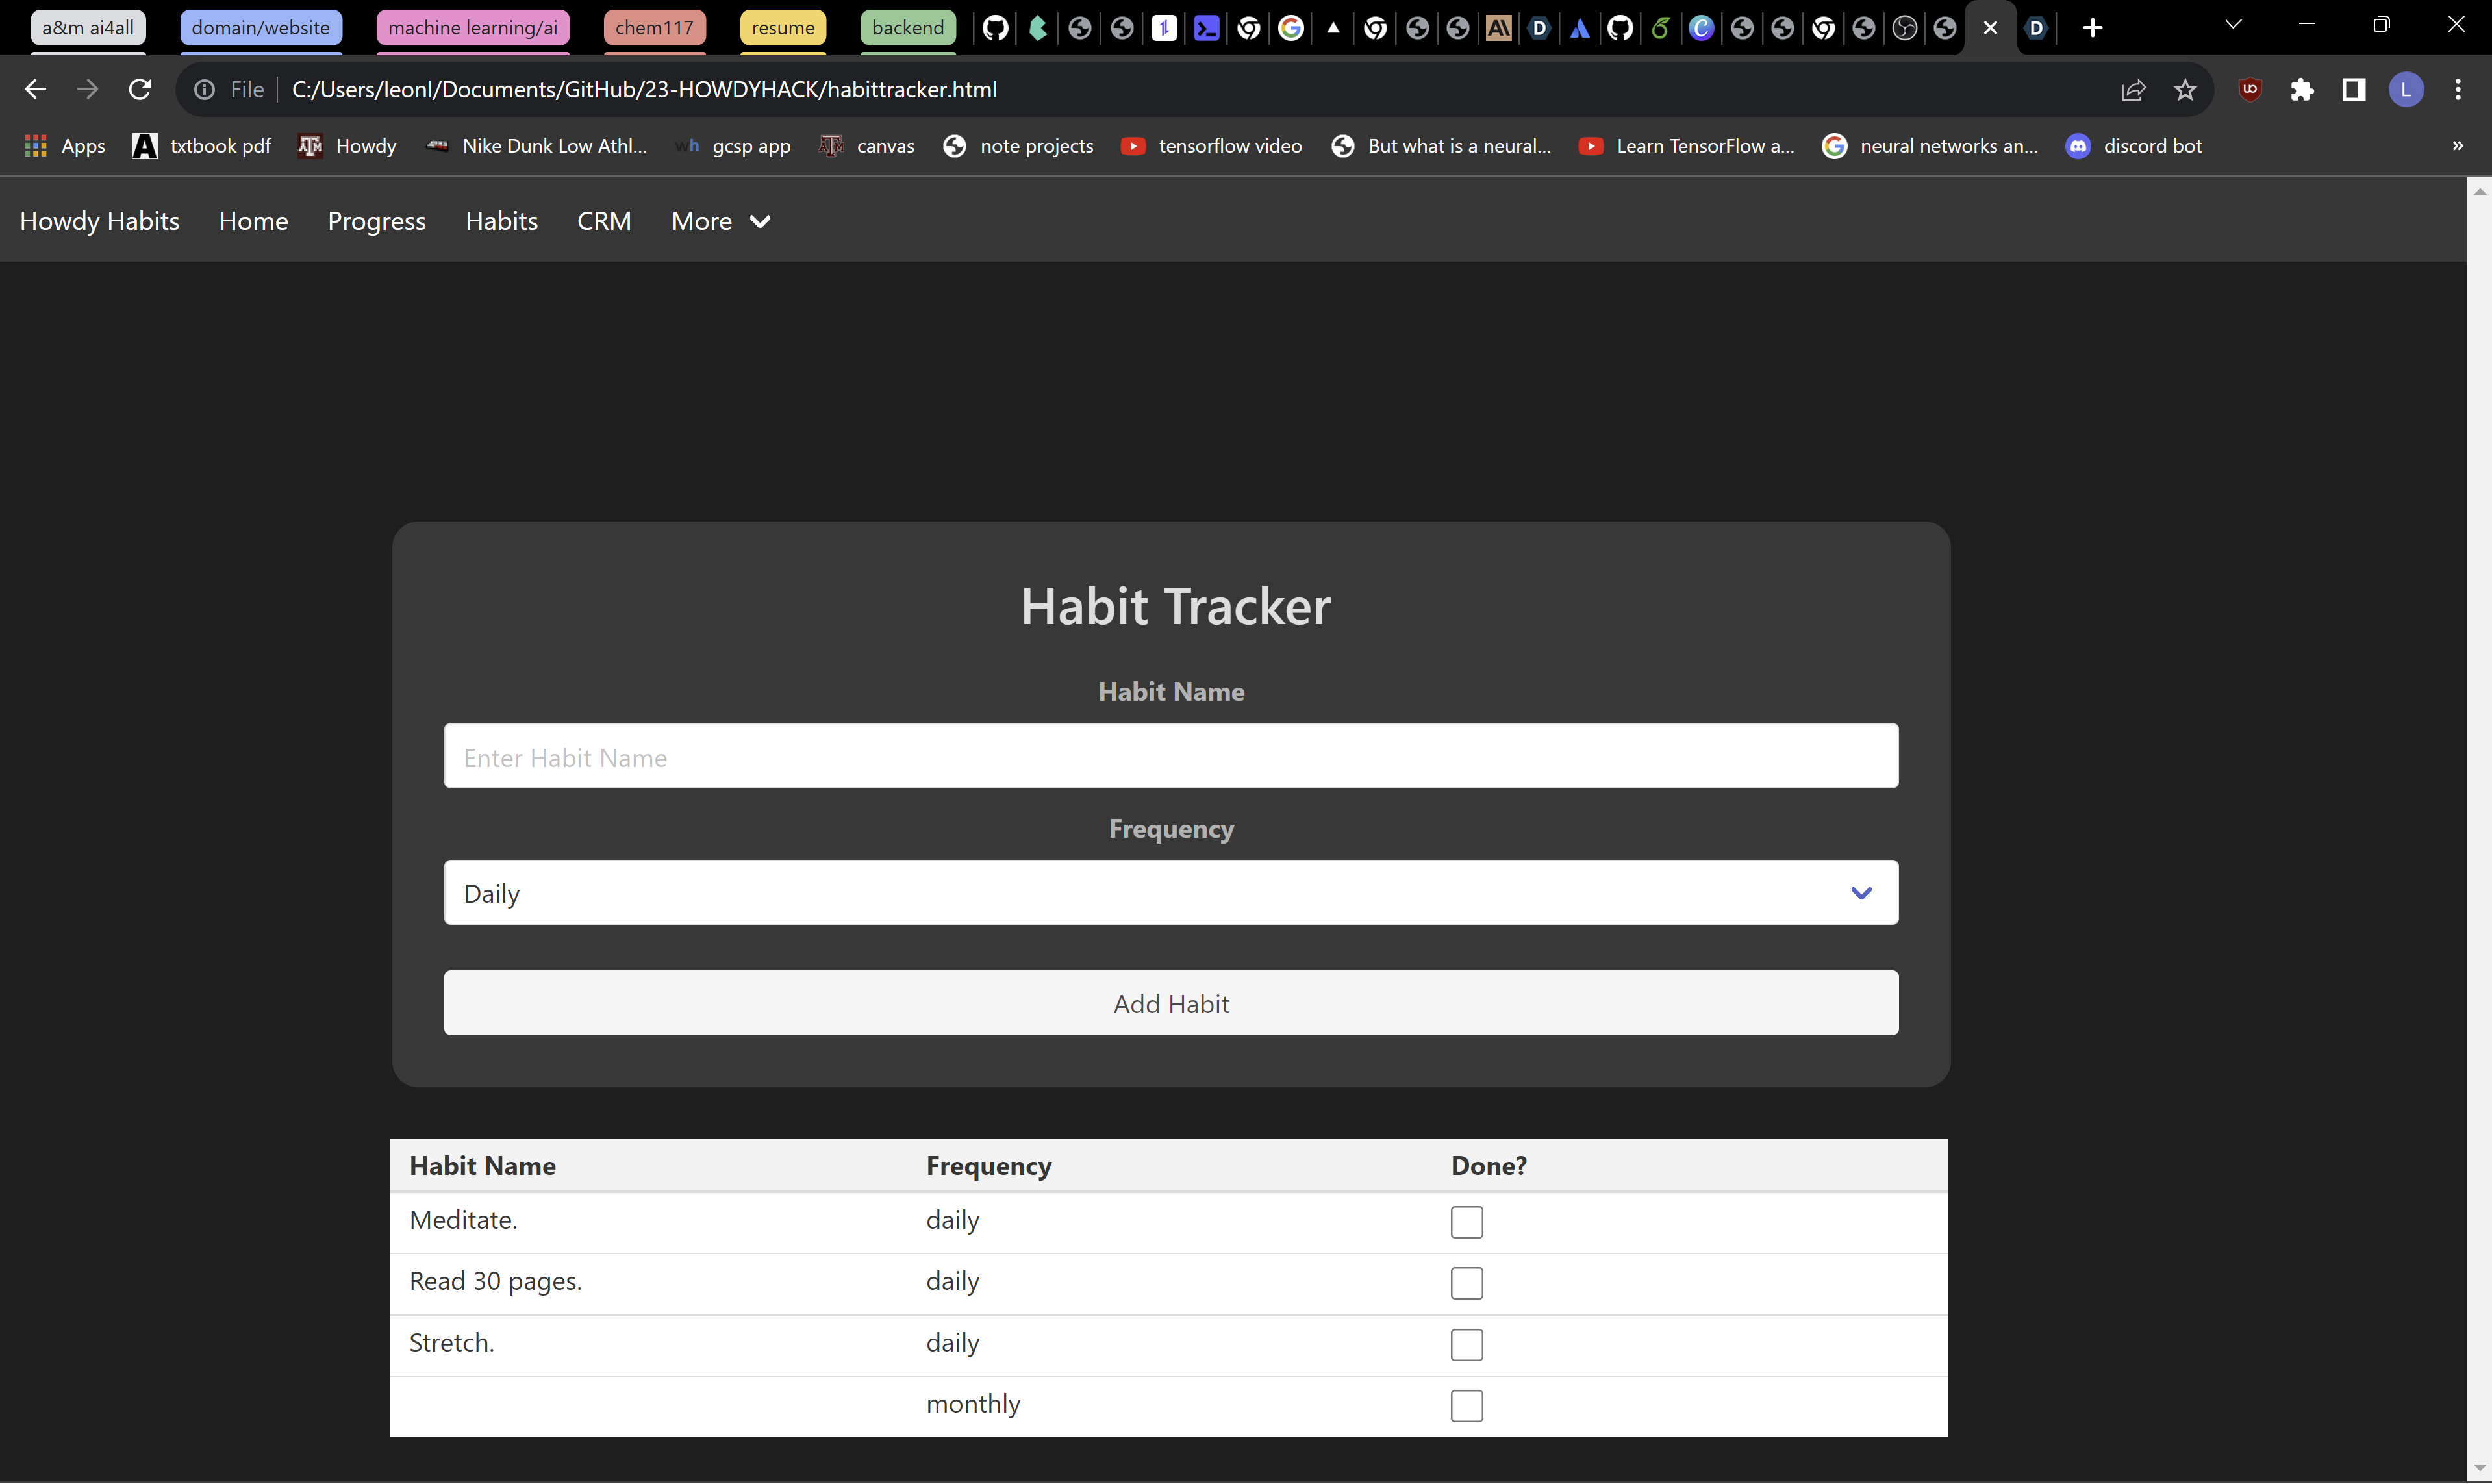Share the current page
Viewport: 2492px width, 1484px height.
pyautogui.click(x=2135, y=89)
